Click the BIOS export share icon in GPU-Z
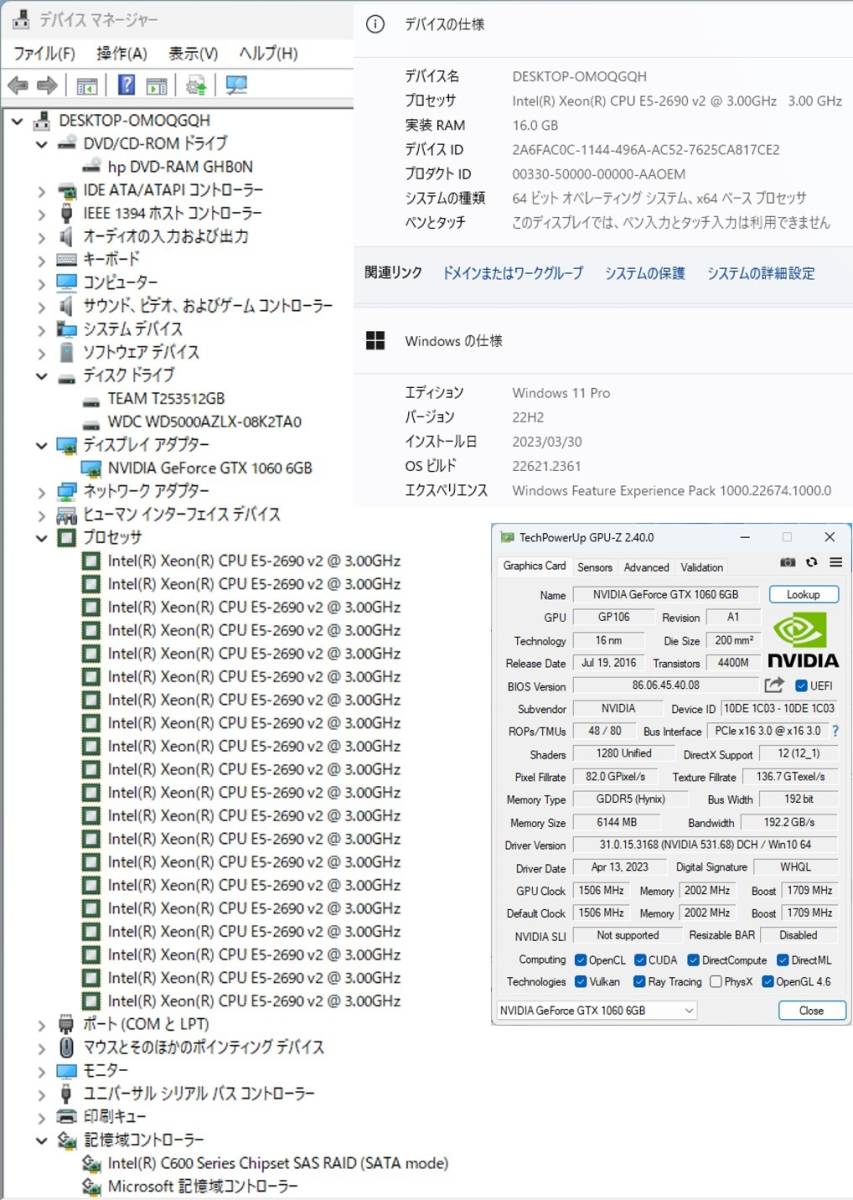The width and height of the screenshot is (853, 1200). (x=774, y=686)
